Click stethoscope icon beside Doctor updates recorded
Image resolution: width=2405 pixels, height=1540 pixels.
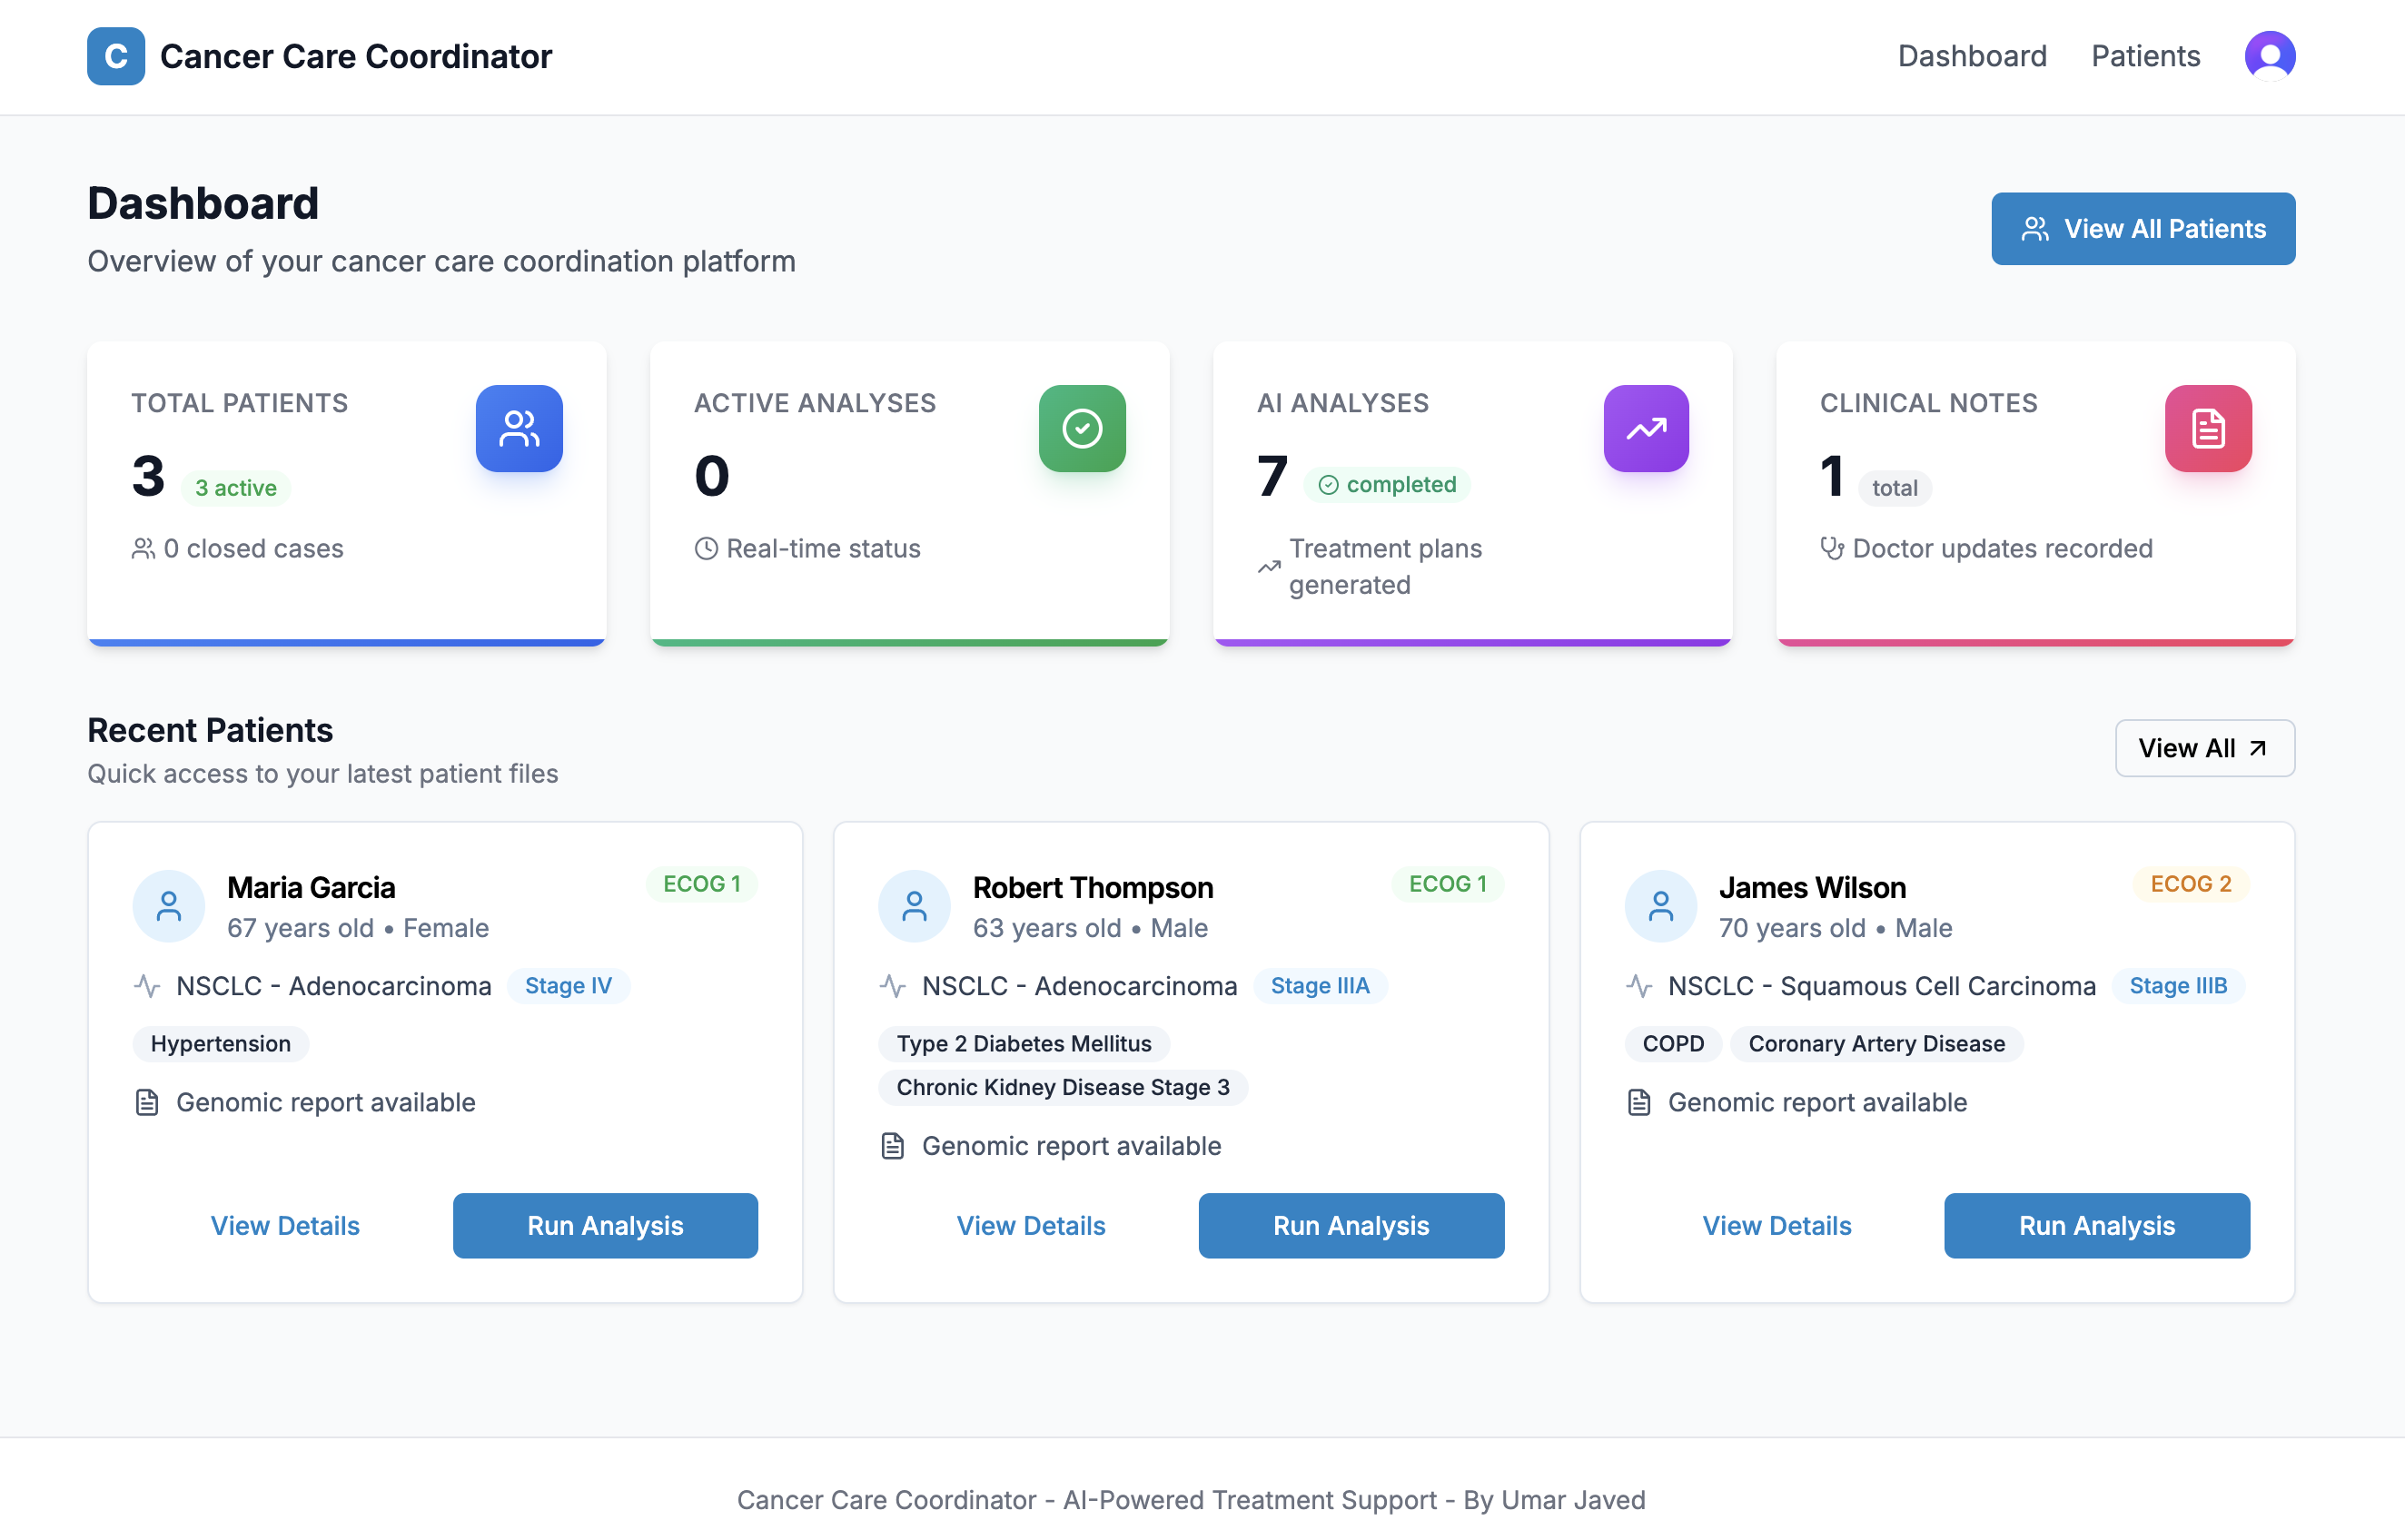pos(1831,548)
